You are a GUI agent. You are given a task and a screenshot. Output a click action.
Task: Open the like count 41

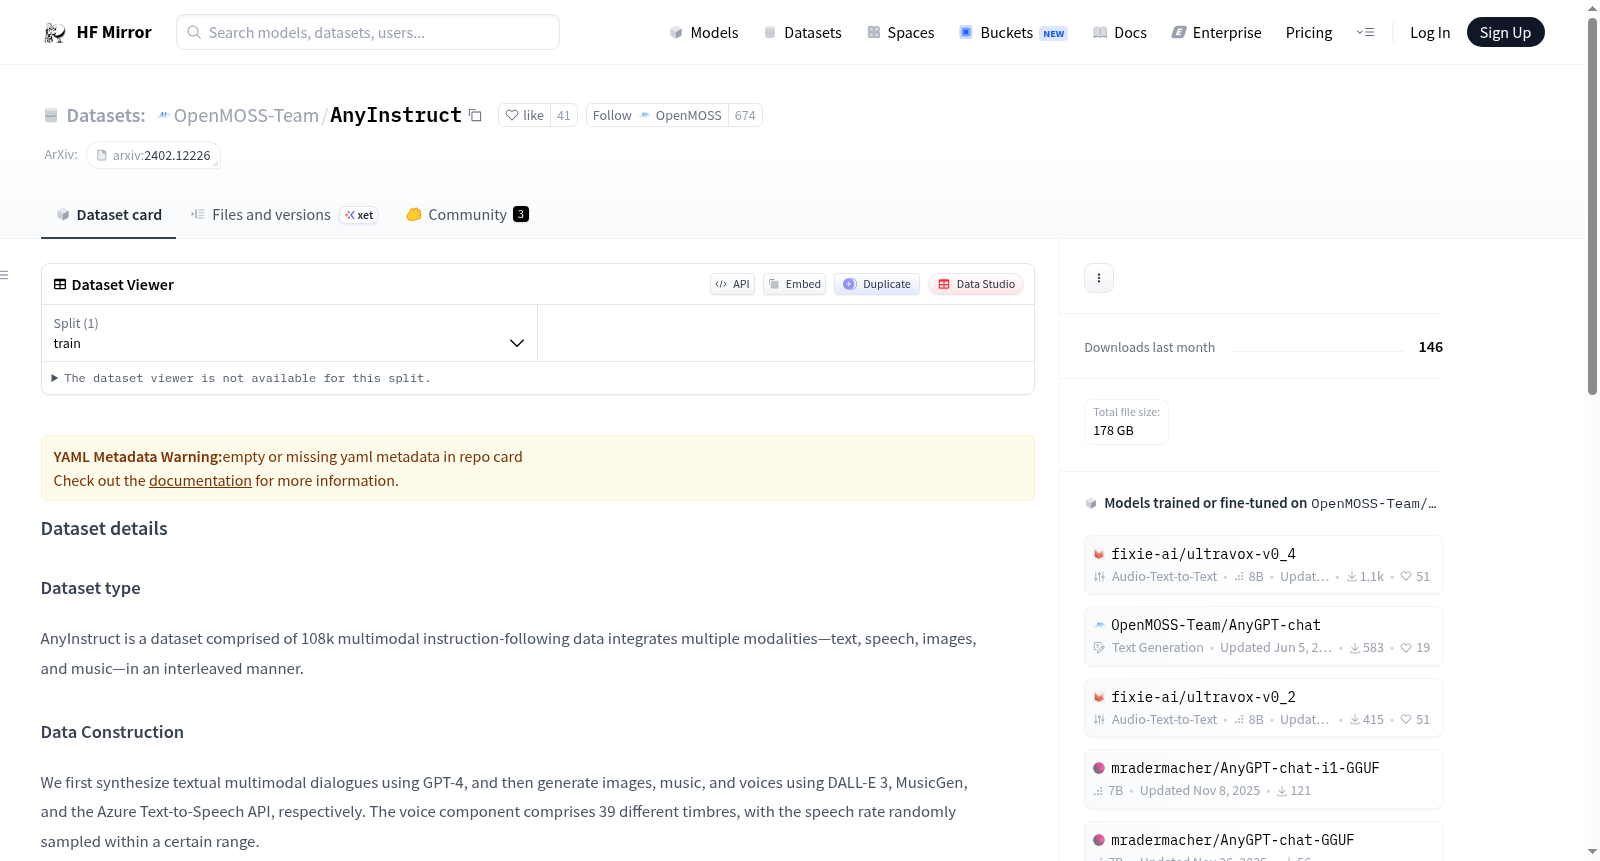pyautogui.click(x=564, y=116)
